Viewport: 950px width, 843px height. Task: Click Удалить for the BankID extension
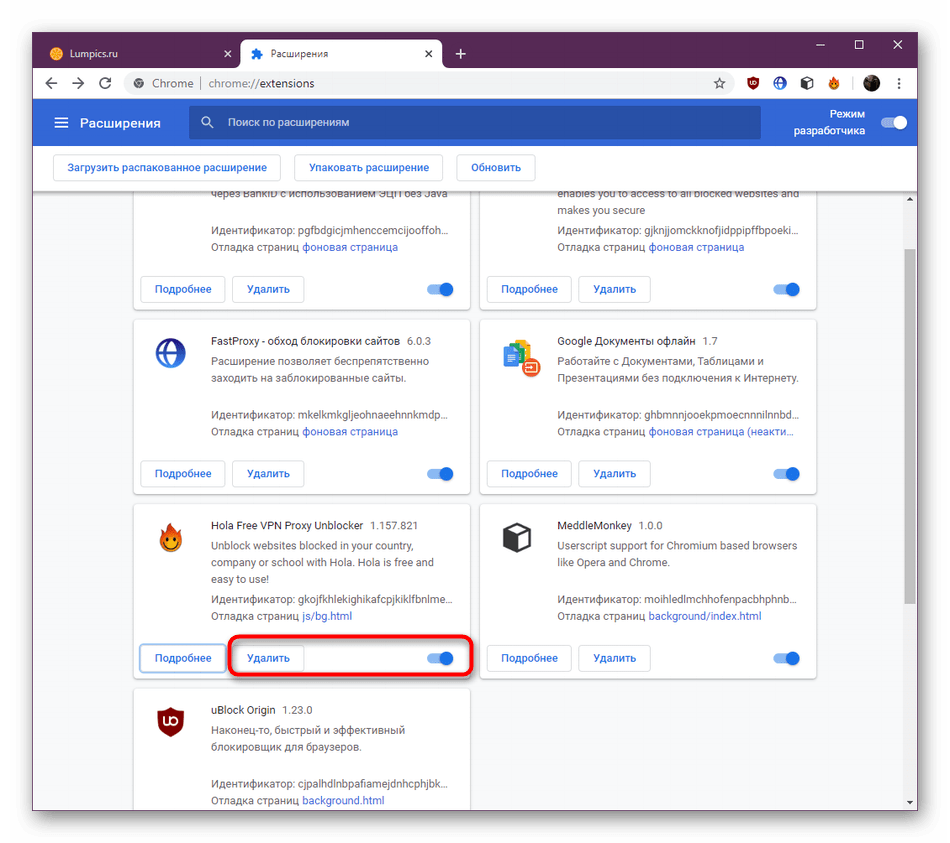(268, 289)
